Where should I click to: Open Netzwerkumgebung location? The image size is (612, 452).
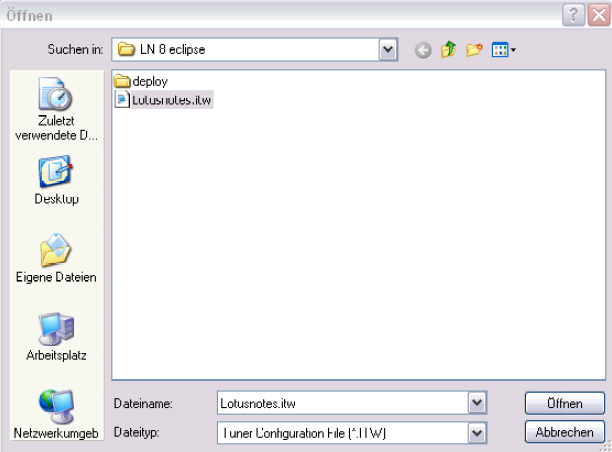(57, 413)
